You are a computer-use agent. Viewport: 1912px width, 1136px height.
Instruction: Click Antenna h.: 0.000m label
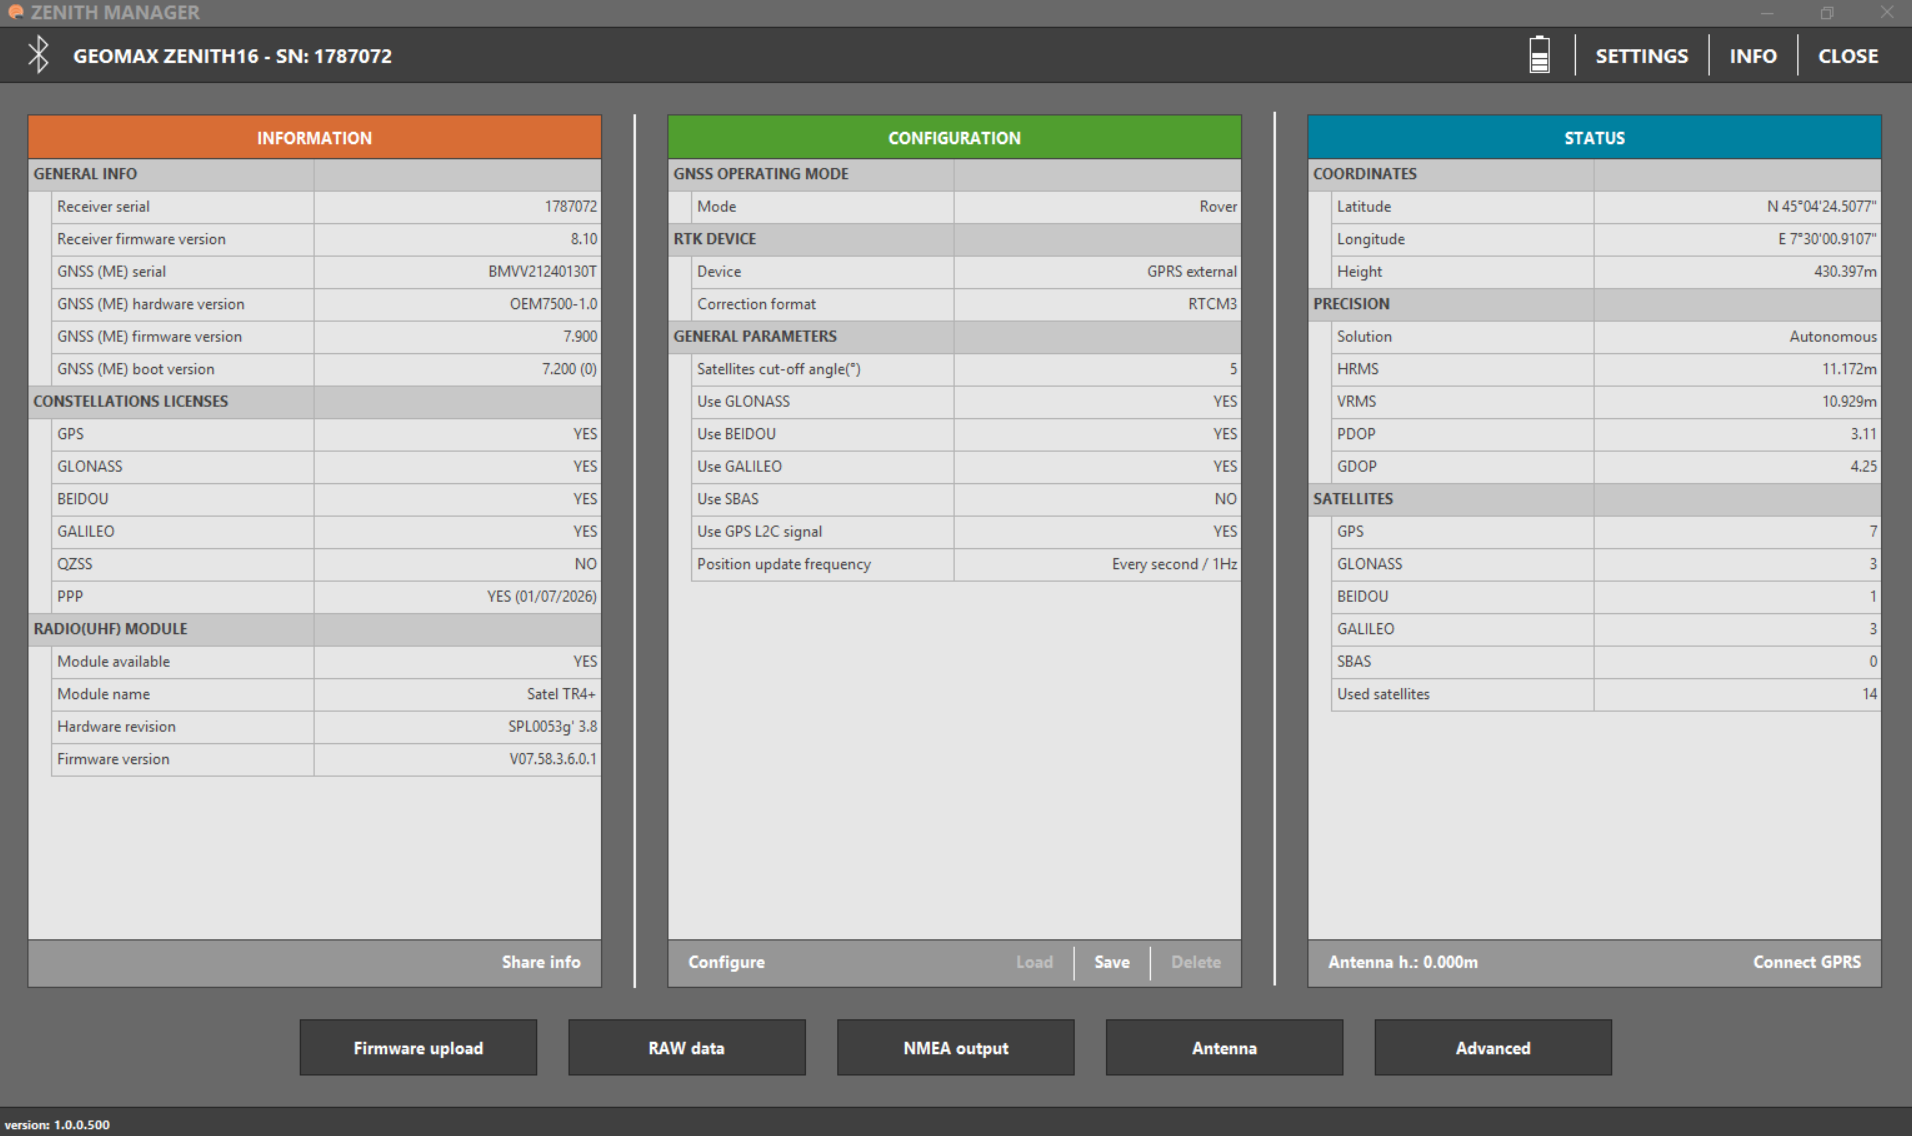pos(1402,962)
